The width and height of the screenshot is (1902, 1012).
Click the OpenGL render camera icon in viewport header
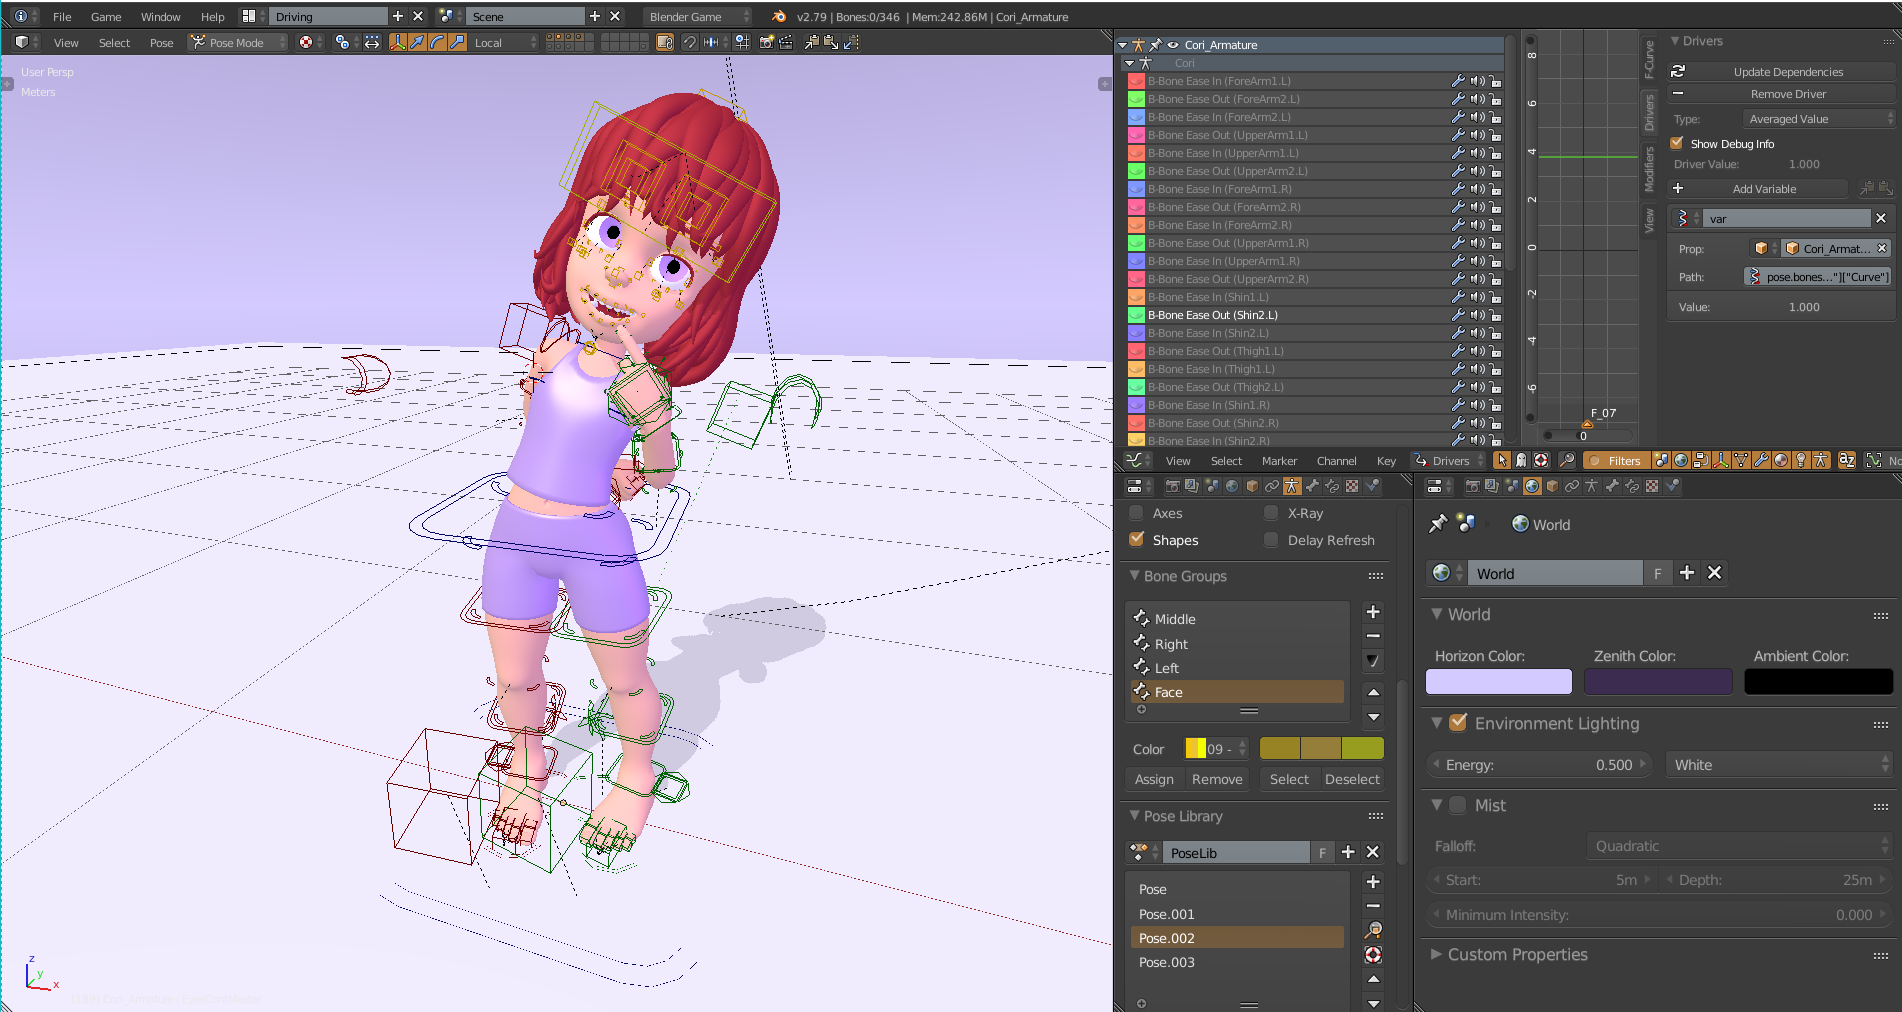click(x=767, y=42)
